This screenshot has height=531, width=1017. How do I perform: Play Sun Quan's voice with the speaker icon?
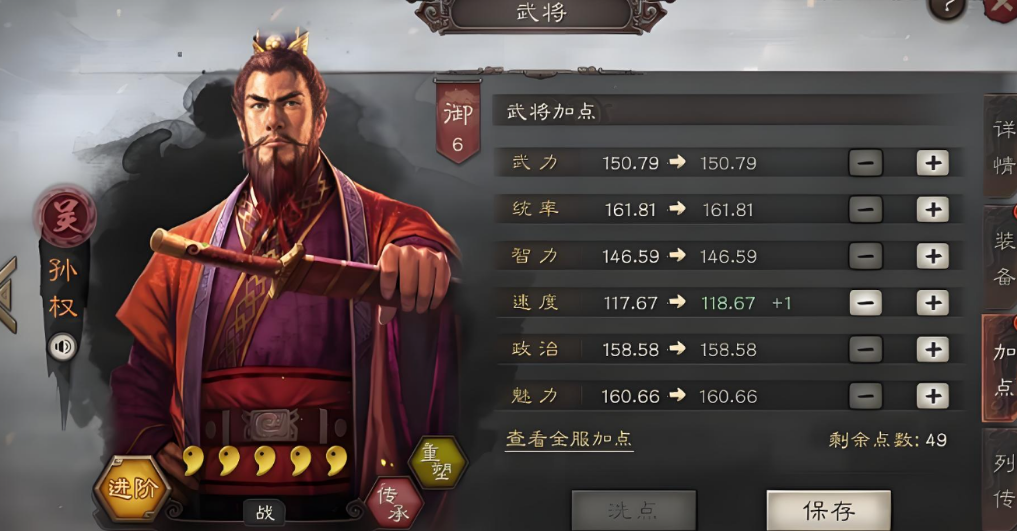click(63, 347)
